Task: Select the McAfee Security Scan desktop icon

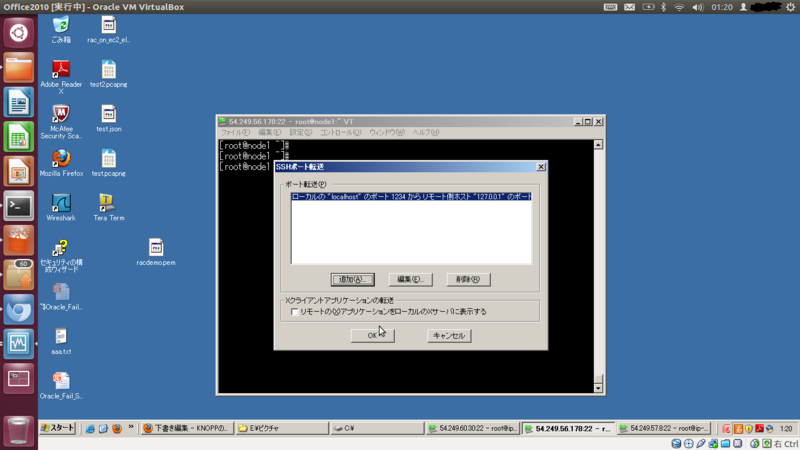Action: tap(61, 122)
